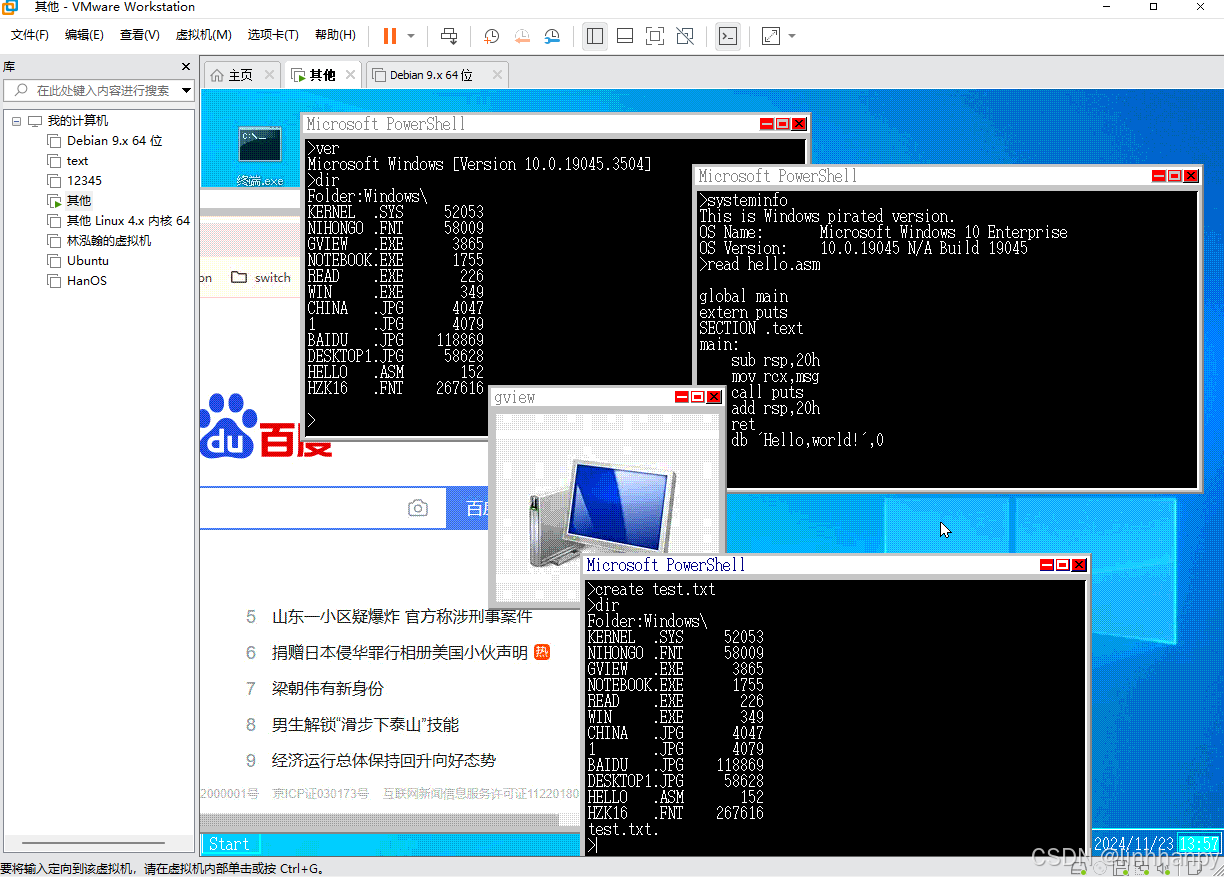Screen dimensions: 1224x877
Task: Collapse the 我的计算机 tree node
Action: (16, 121)
